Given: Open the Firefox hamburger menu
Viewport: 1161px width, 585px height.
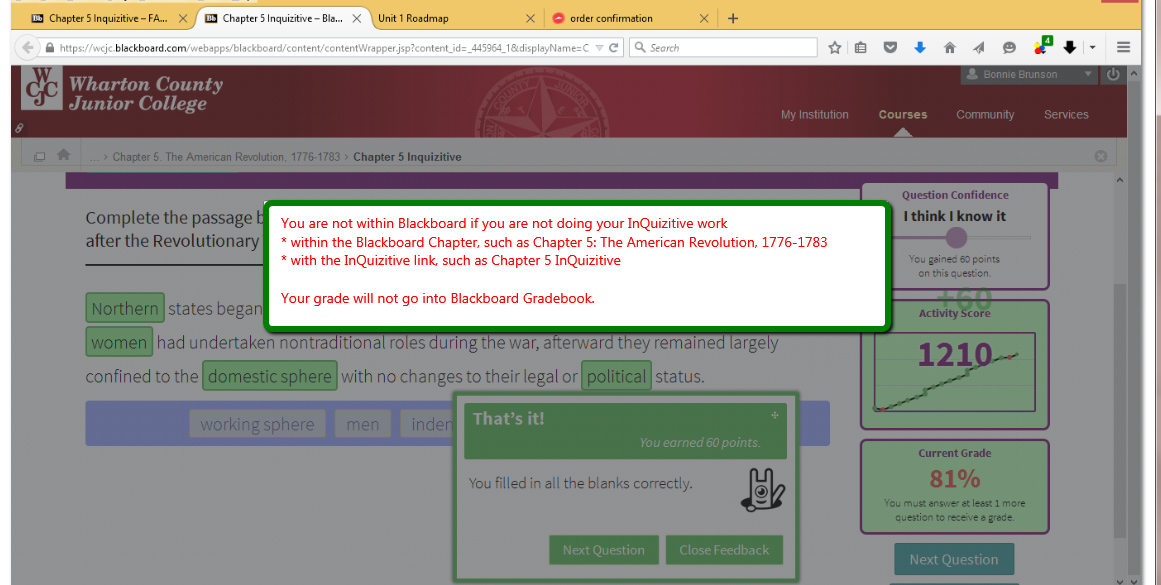Looking at the screenshot, I should 1123,47.
